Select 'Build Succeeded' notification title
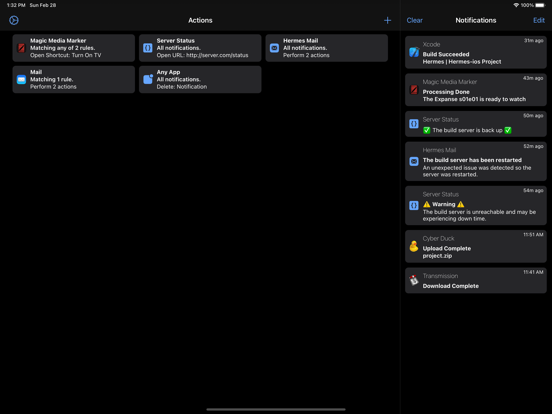This screenshot has height=414, width=552. tap(446, 54)
